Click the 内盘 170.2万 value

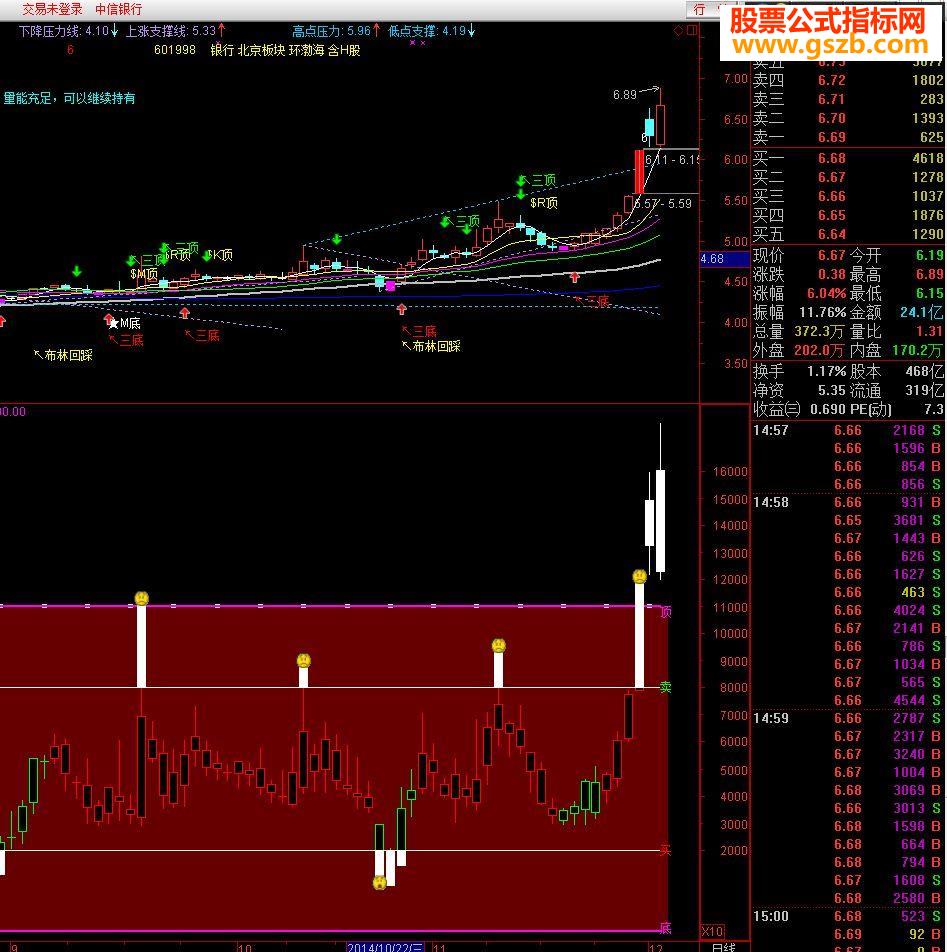point(917,350)
